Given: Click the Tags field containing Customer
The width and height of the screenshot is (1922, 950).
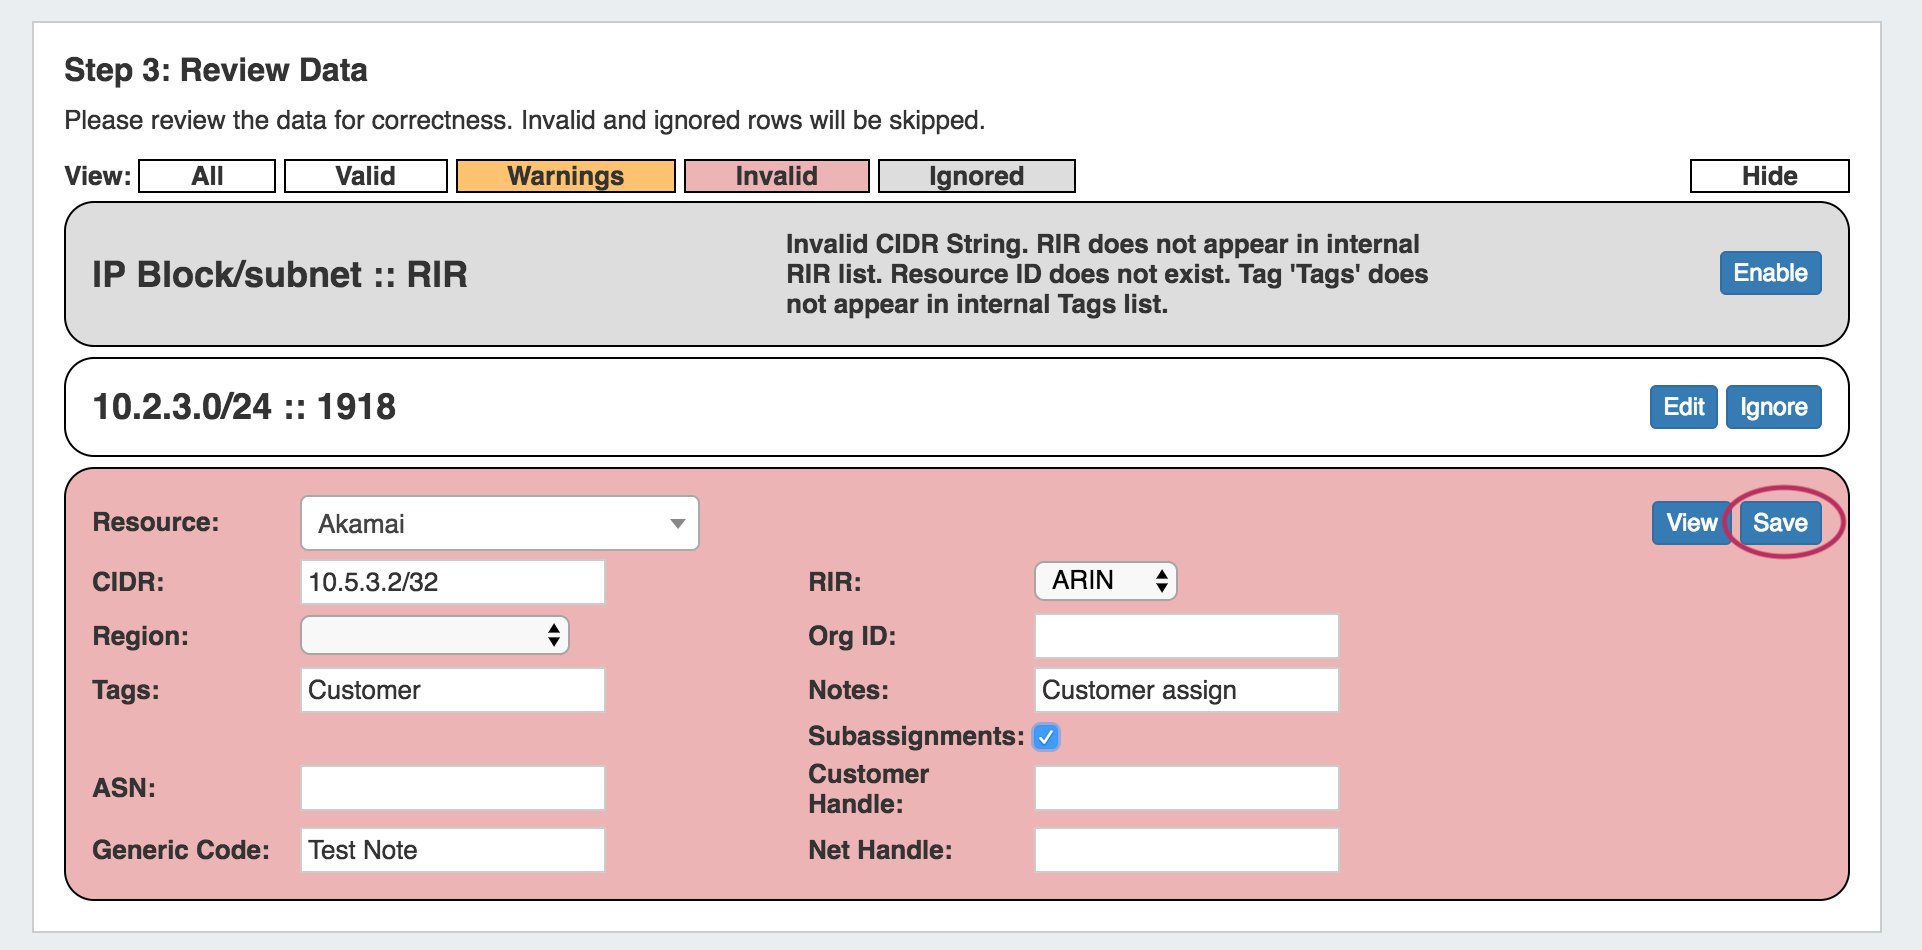Looking at the screenshot, I should [x=452, y=690].
